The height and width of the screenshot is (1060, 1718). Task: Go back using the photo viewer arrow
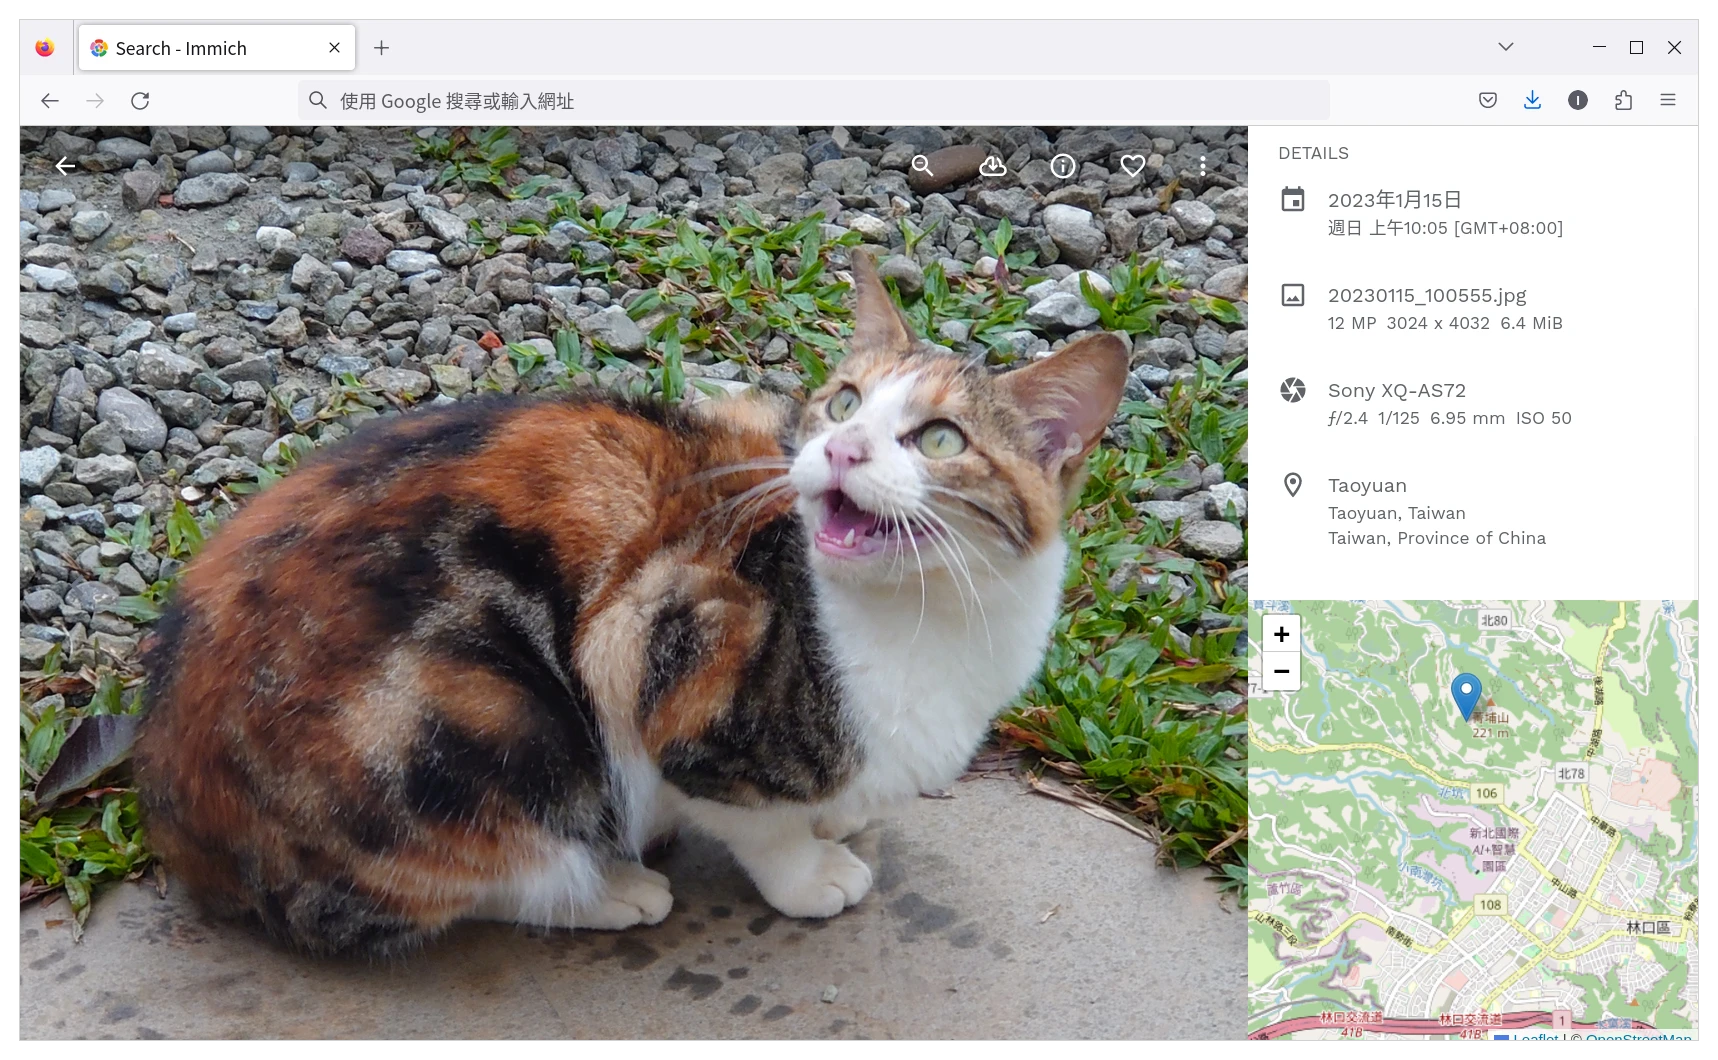click(x=66, y=166)
